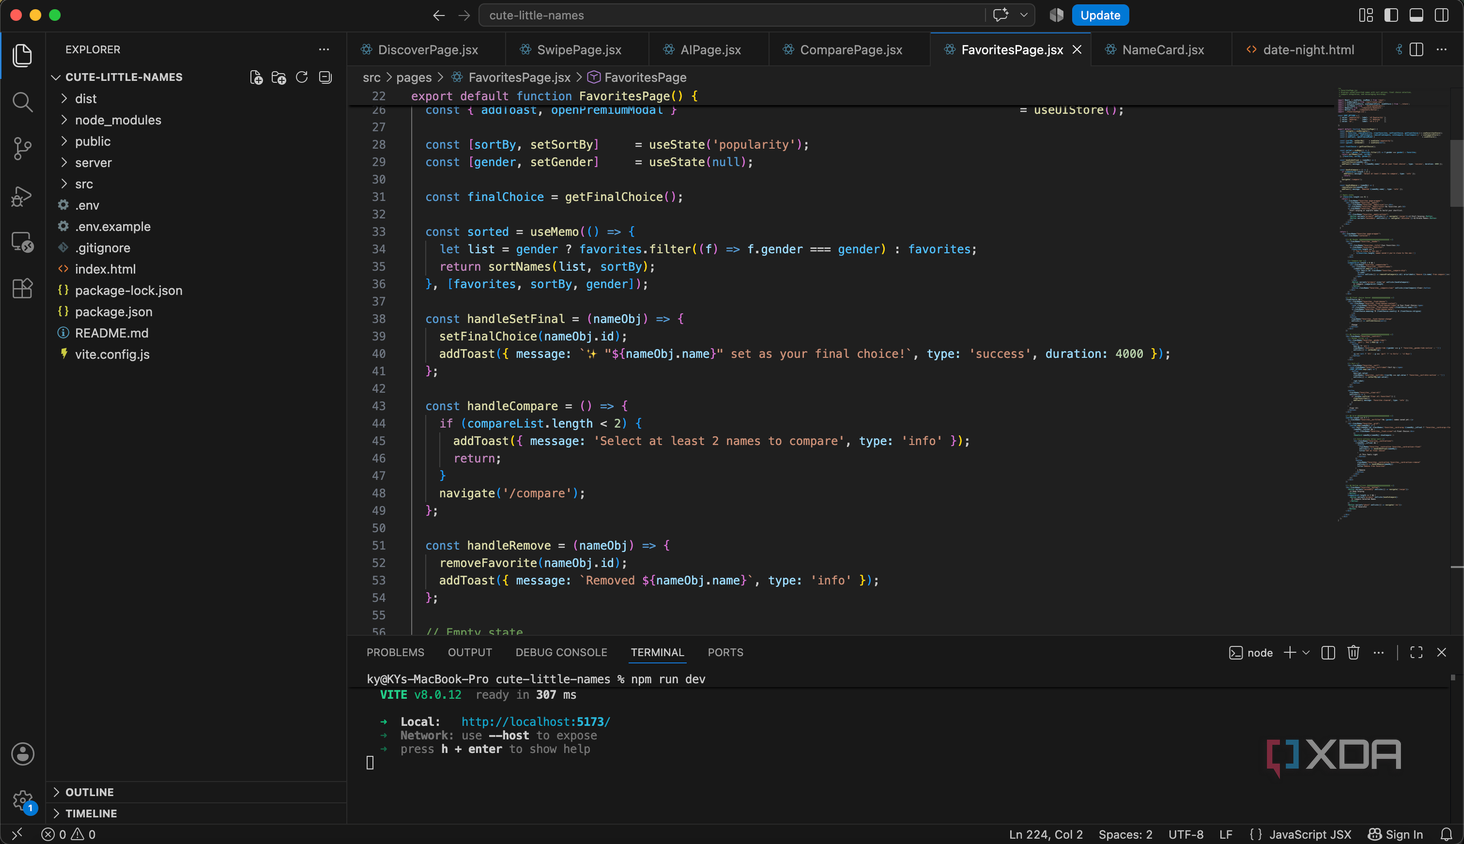1464x844 pixels.
Task: Toggle primary side bar visibility
Action: point(1391,15)
